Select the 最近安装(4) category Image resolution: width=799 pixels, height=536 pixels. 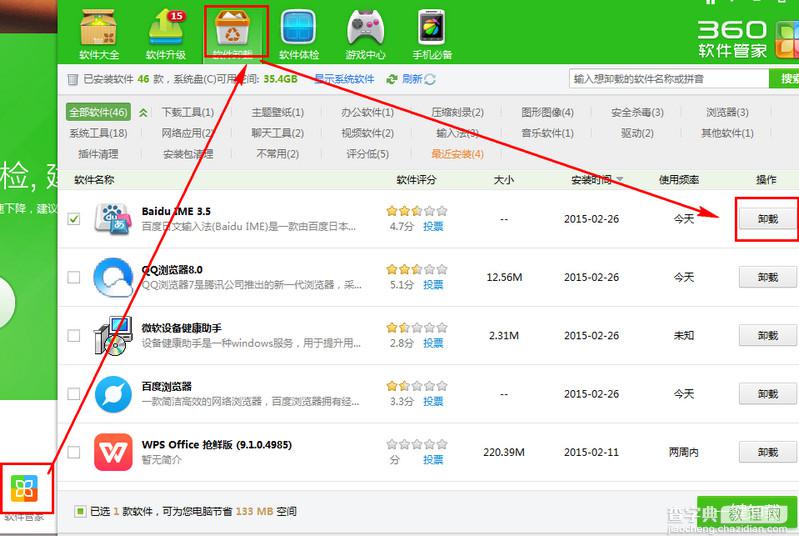457,154
